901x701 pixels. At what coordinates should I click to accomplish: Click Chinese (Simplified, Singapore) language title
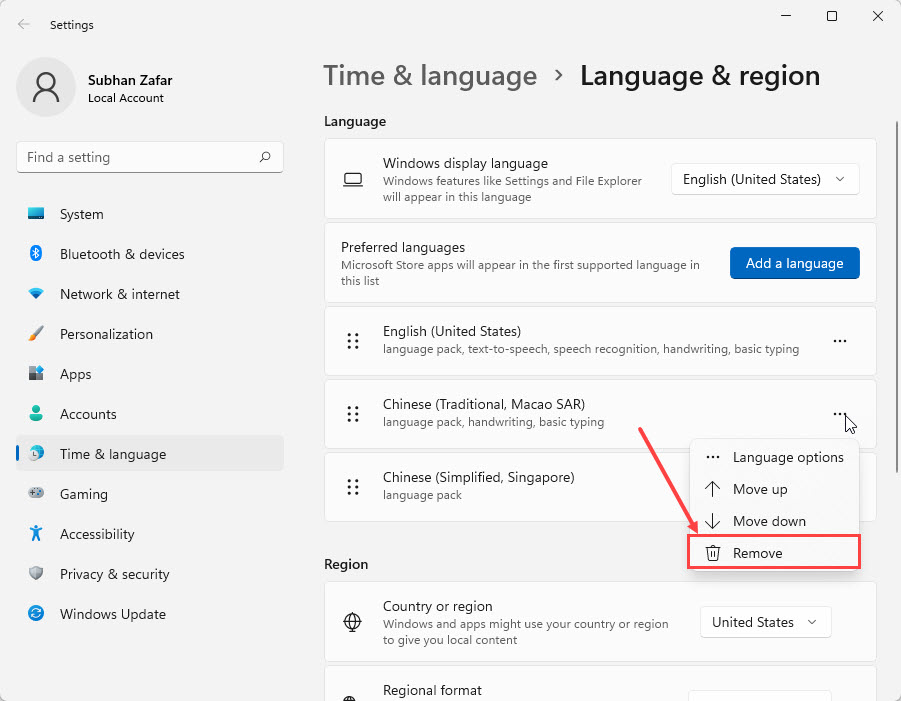(x=479, y=477)
